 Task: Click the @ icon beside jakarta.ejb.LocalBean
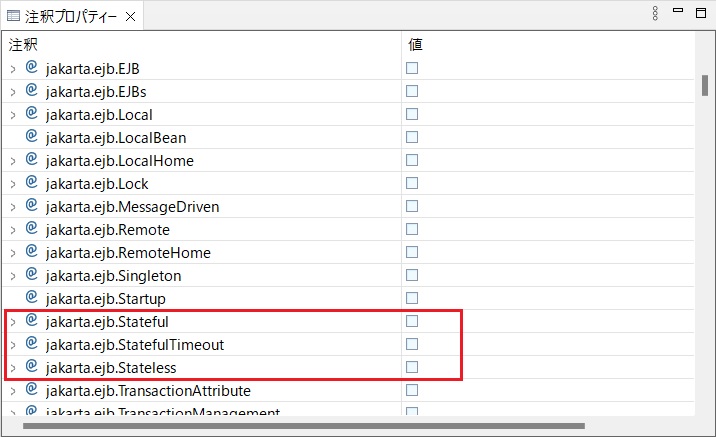[x=31, y=137]
